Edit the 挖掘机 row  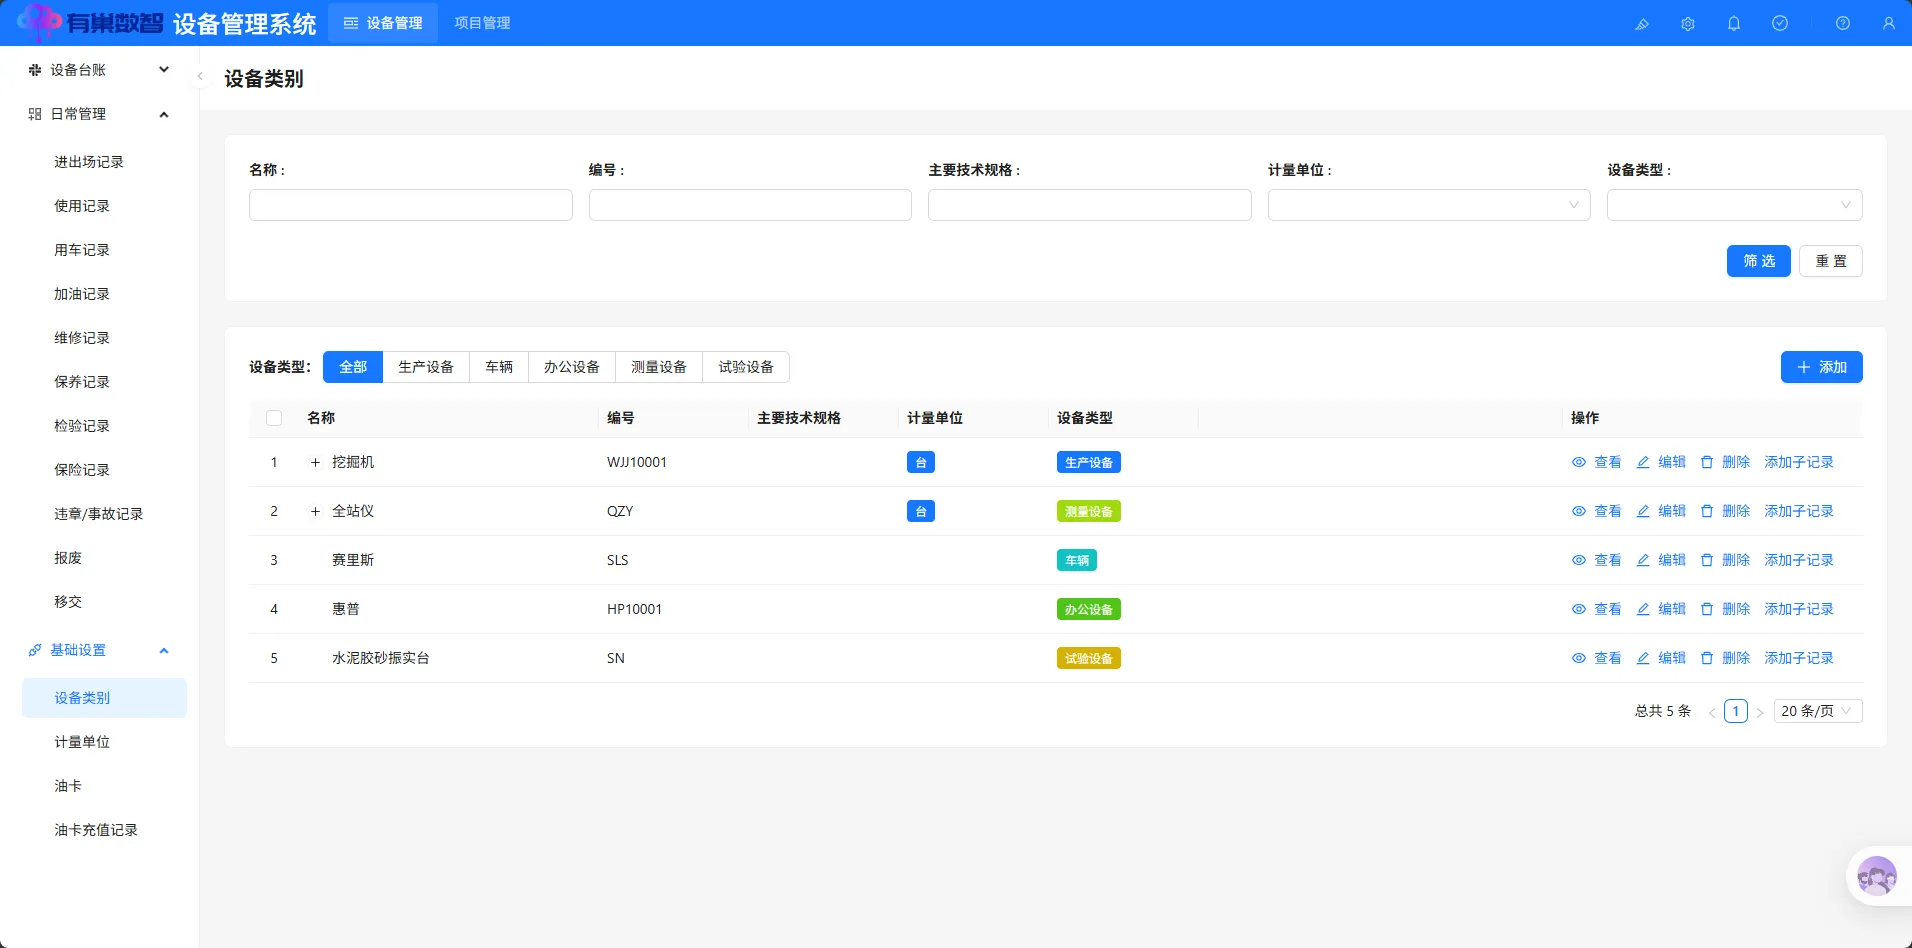pos(1661,462)
